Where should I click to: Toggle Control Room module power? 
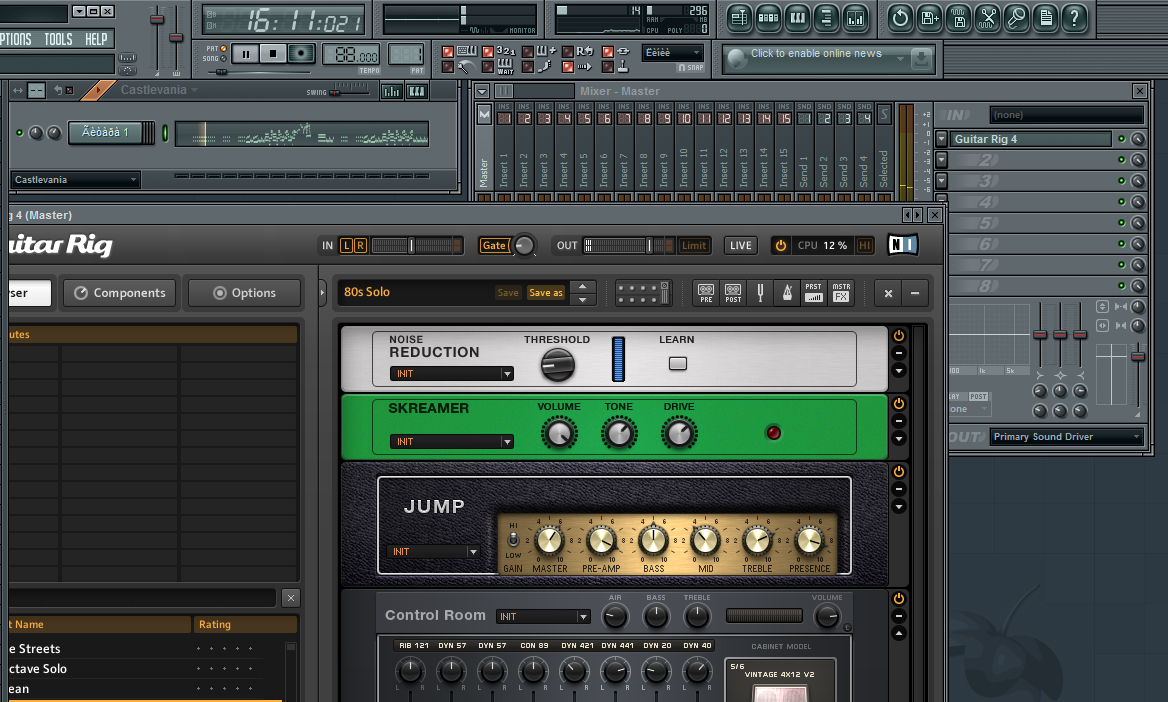[x=899, y=598]
